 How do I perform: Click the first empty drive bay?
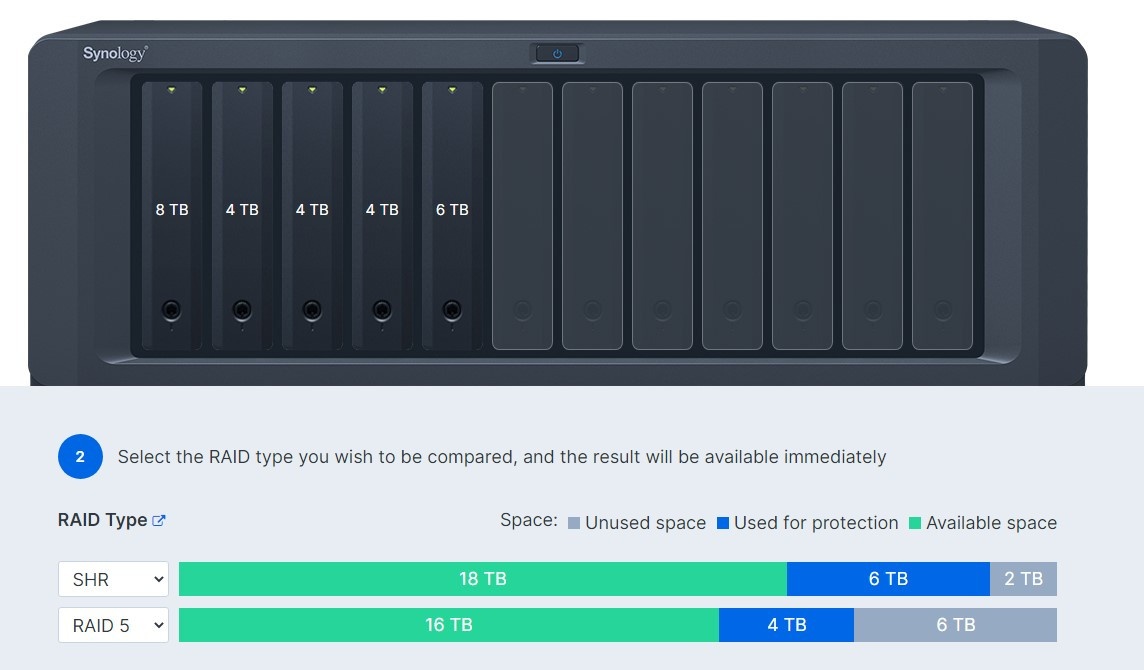tap(522, 215)
